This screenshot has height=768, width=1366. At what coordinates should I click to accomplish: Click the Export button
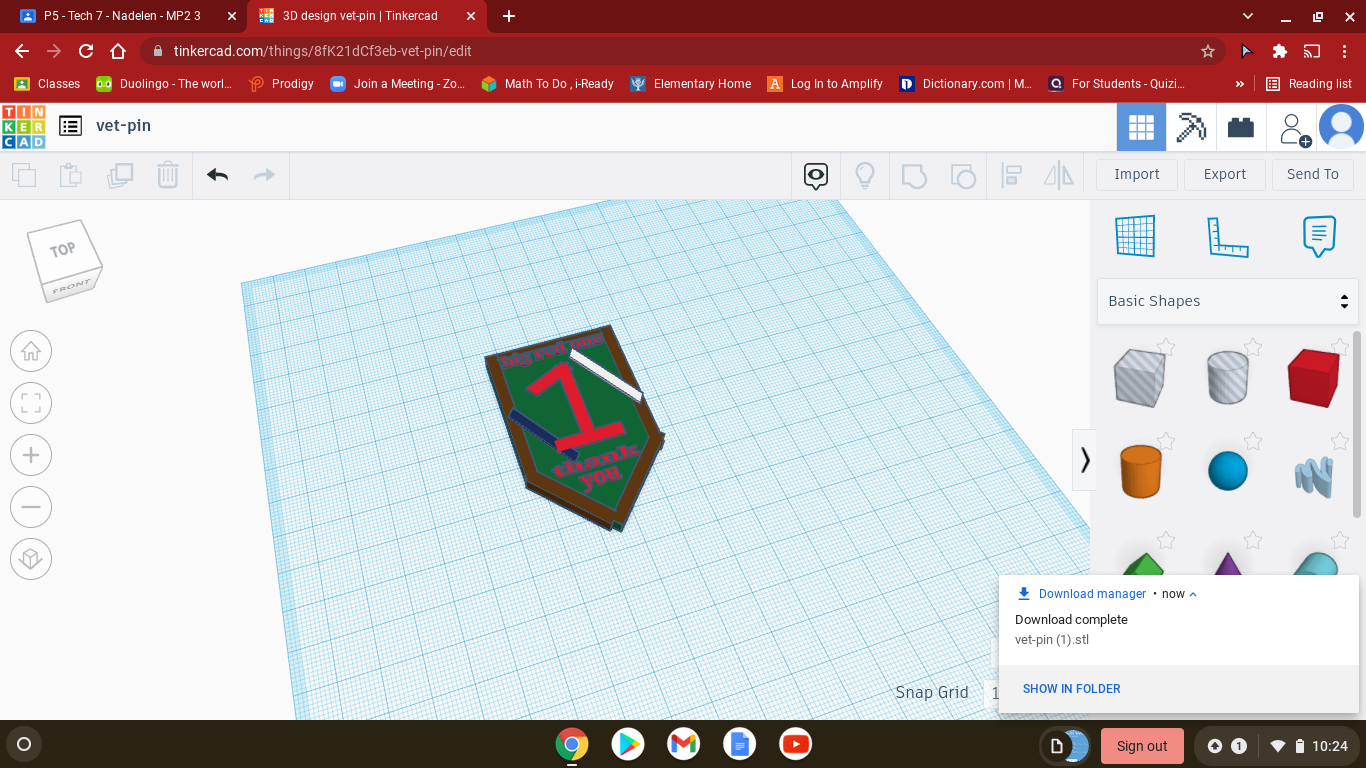(1225, 174)
